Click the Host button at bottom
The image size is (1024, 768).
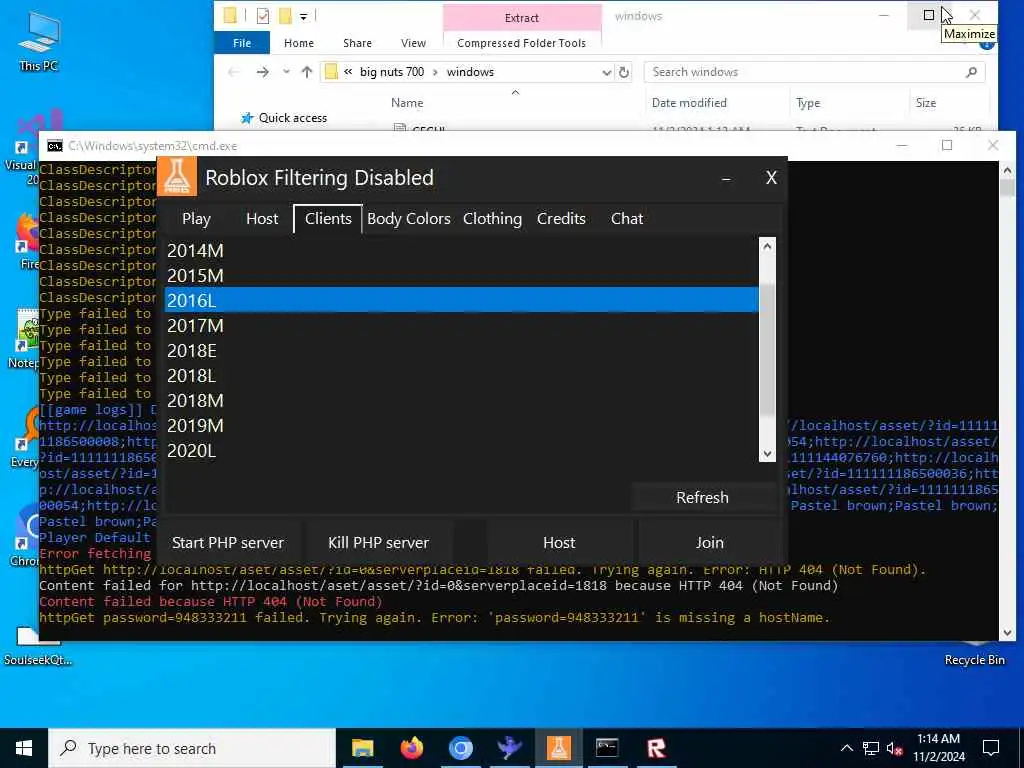[559, 543]
